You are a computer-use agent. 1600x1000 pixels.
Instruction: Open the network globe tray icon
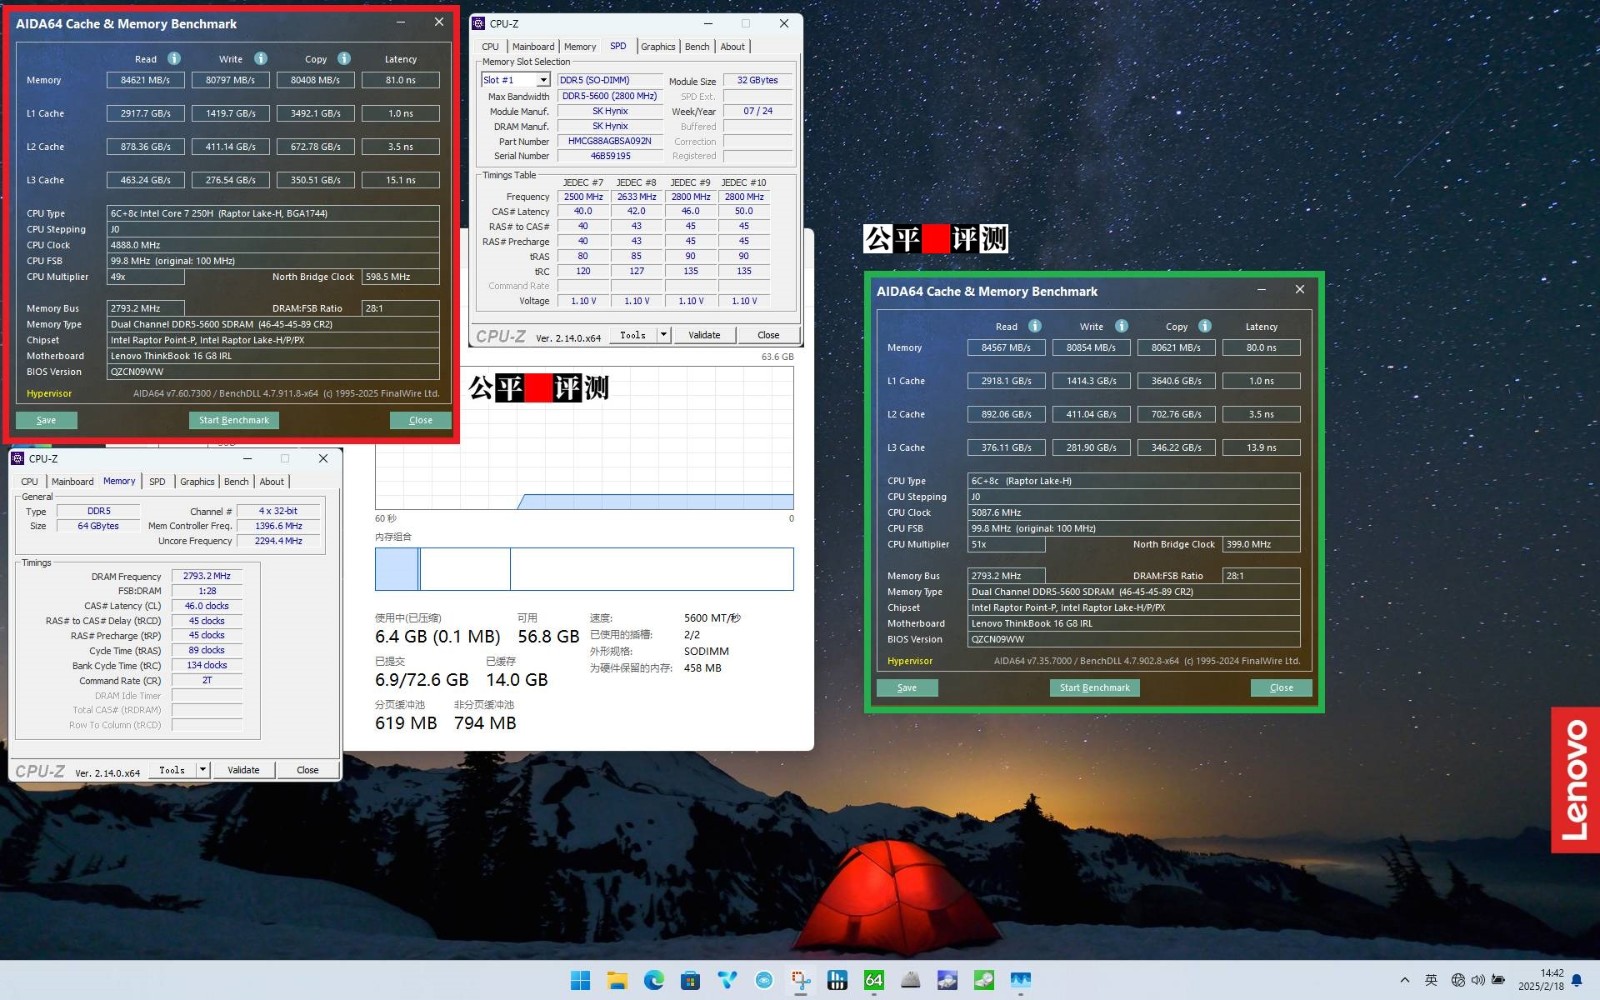1458,980
